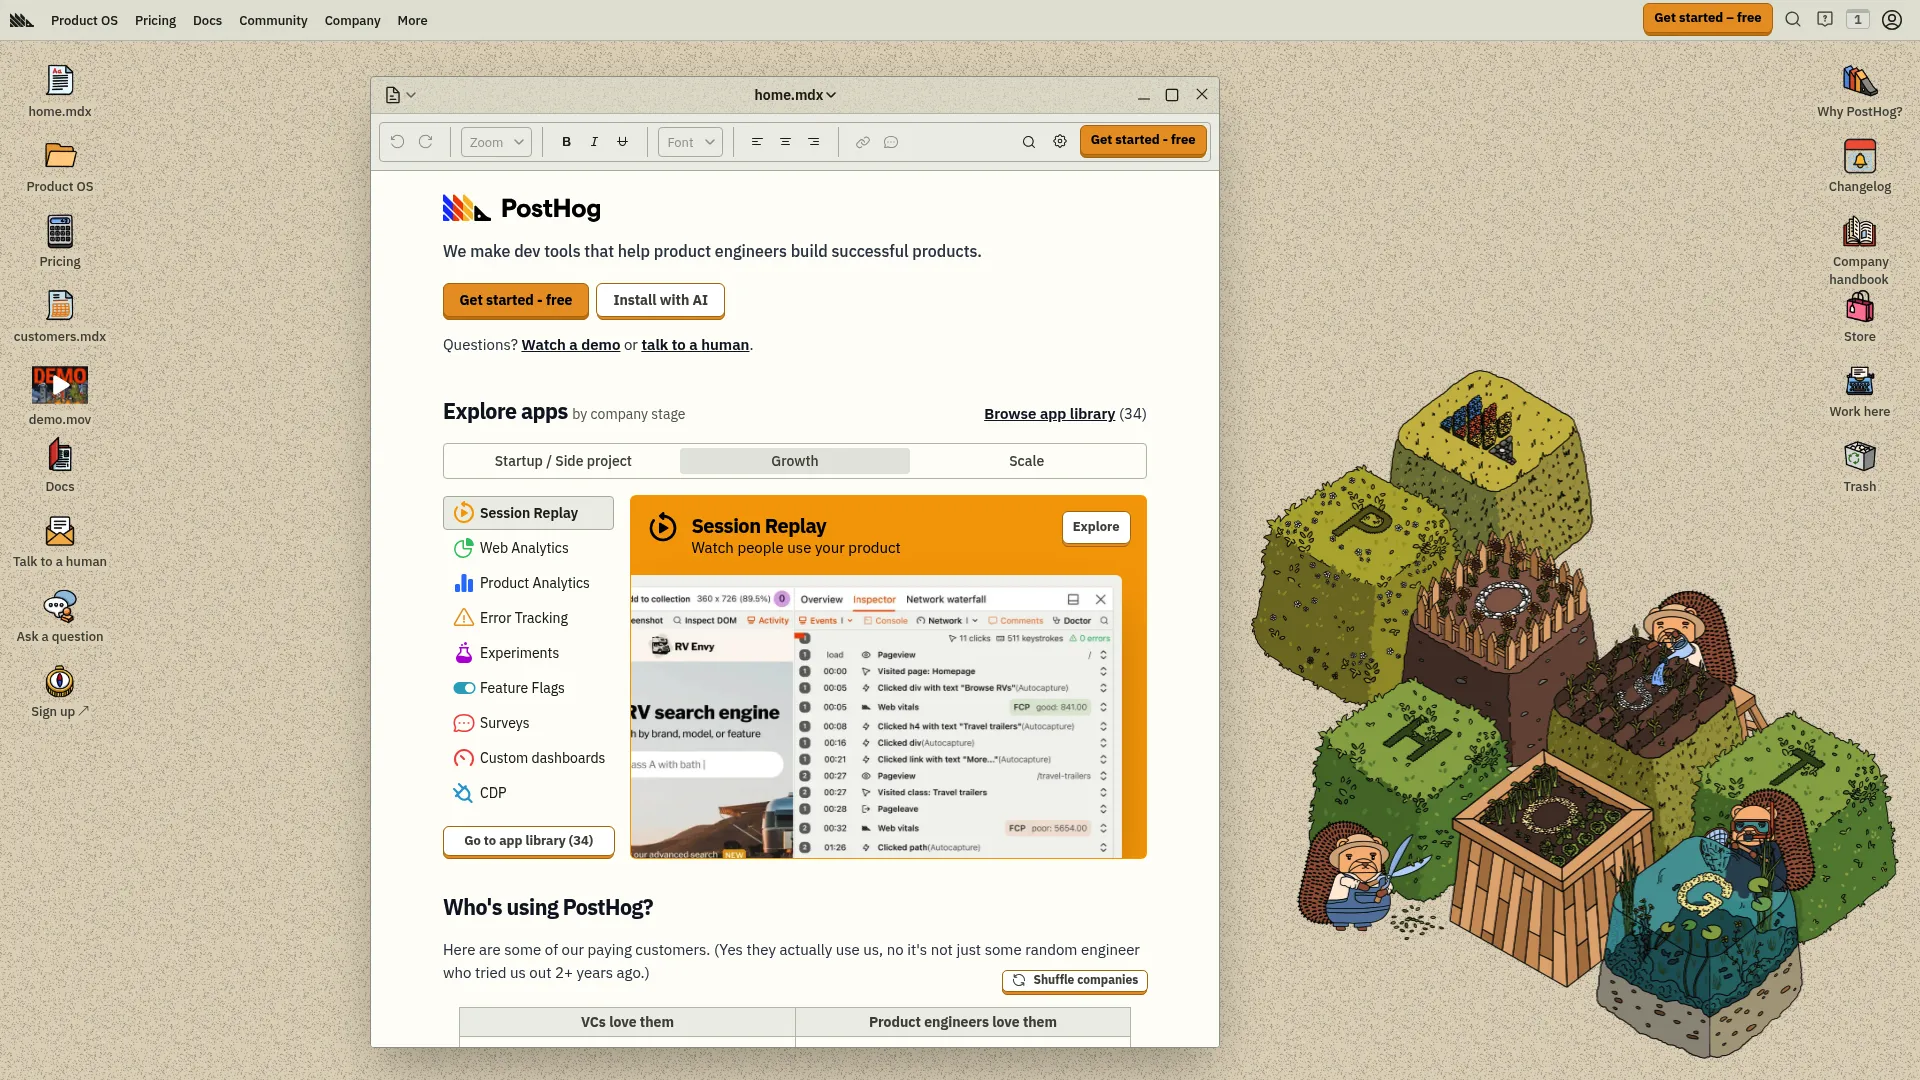
Task: Enable underline formatting
Action: click(621, 141)
